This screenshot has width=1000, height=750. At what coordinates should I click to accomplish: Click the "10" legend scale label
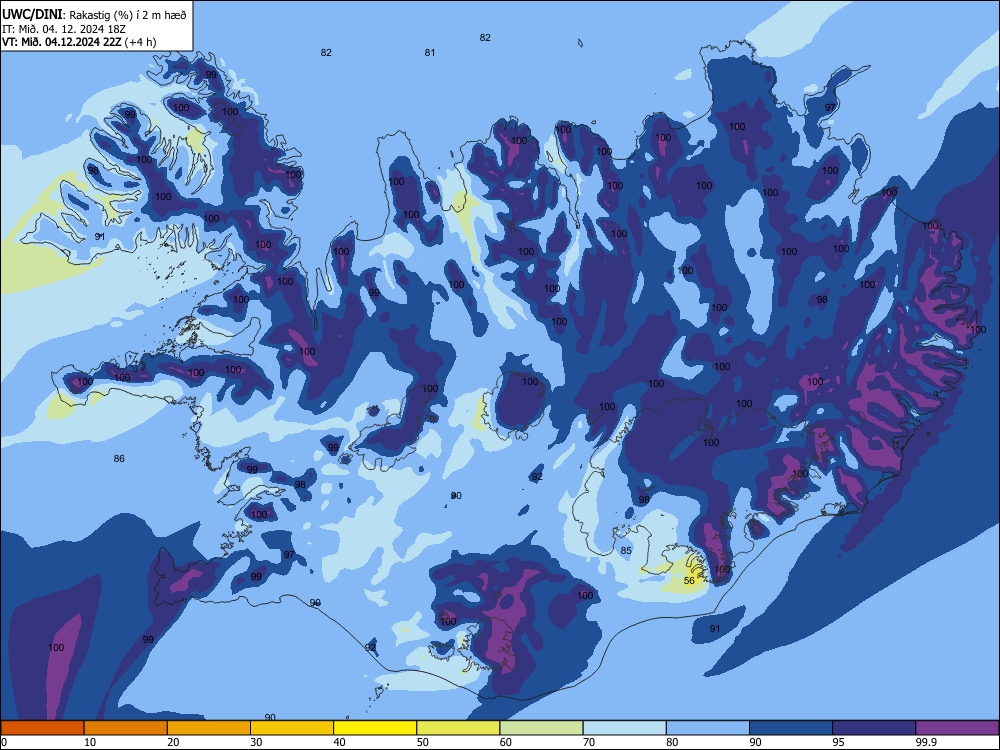pos(90,742)
